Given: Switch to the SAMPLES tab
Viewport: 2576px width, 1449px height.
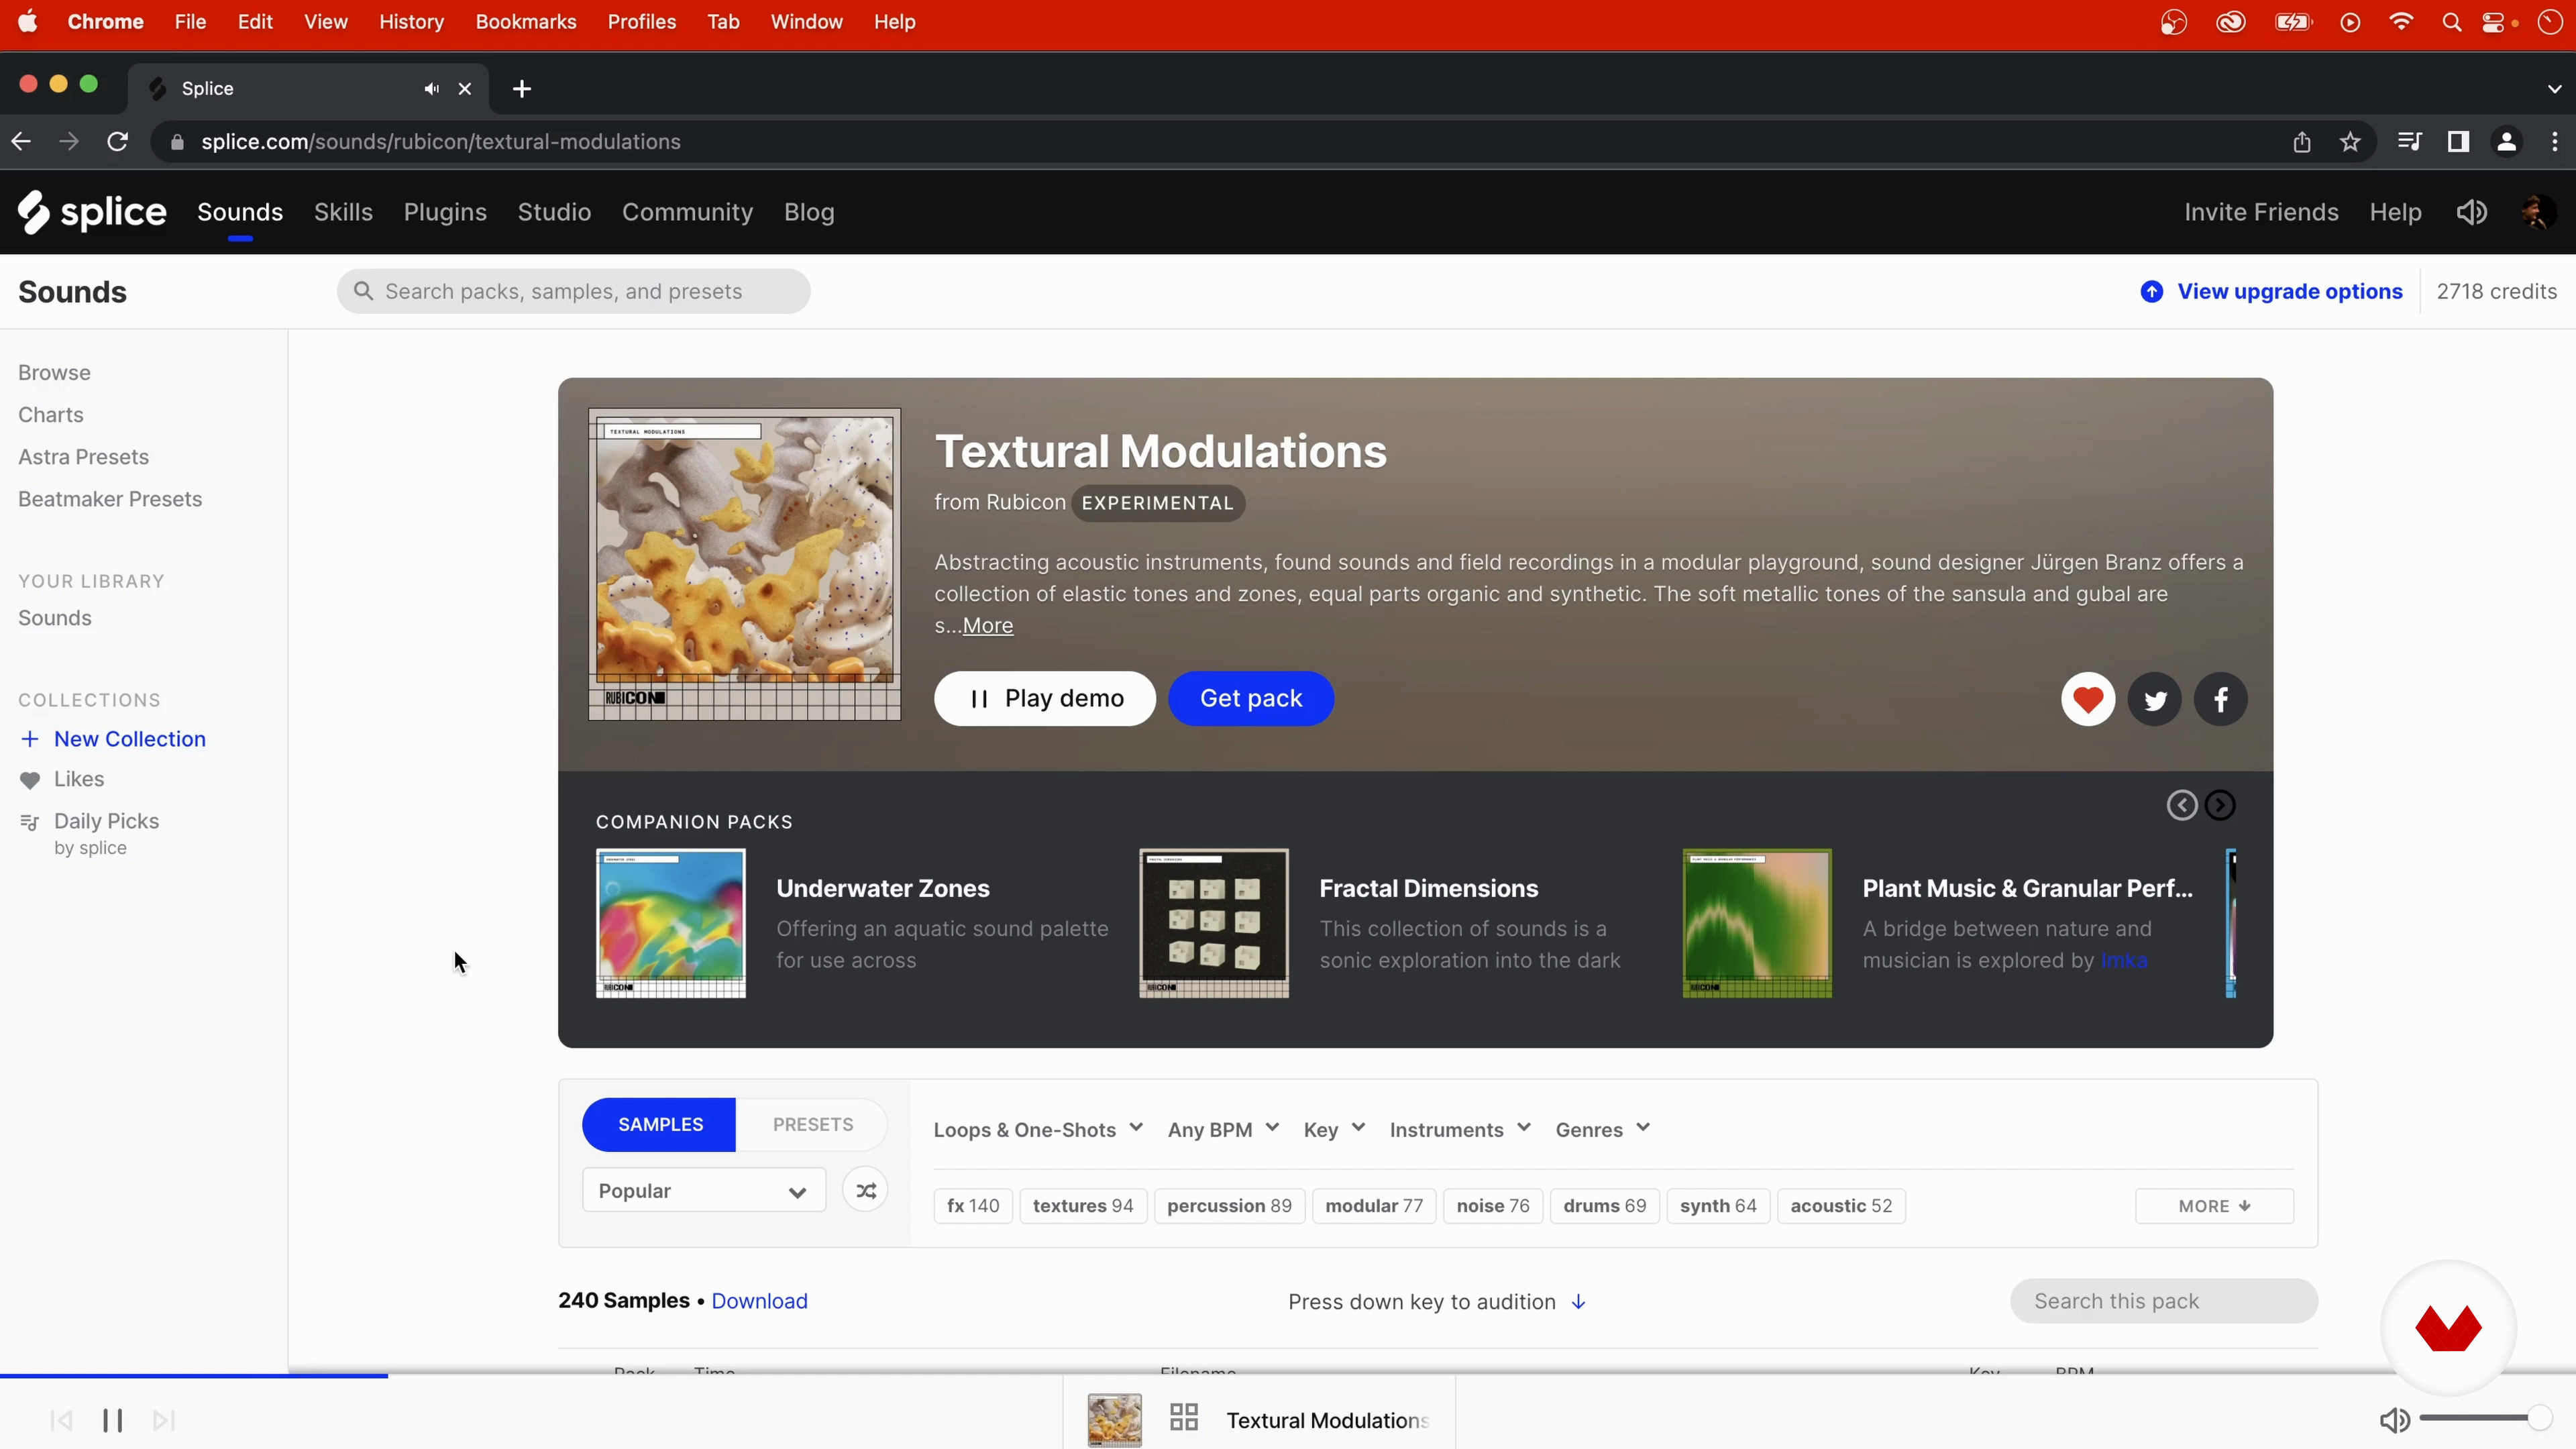Looking at the screenshot, I should pyautogui.click(x=660, y=1125).
